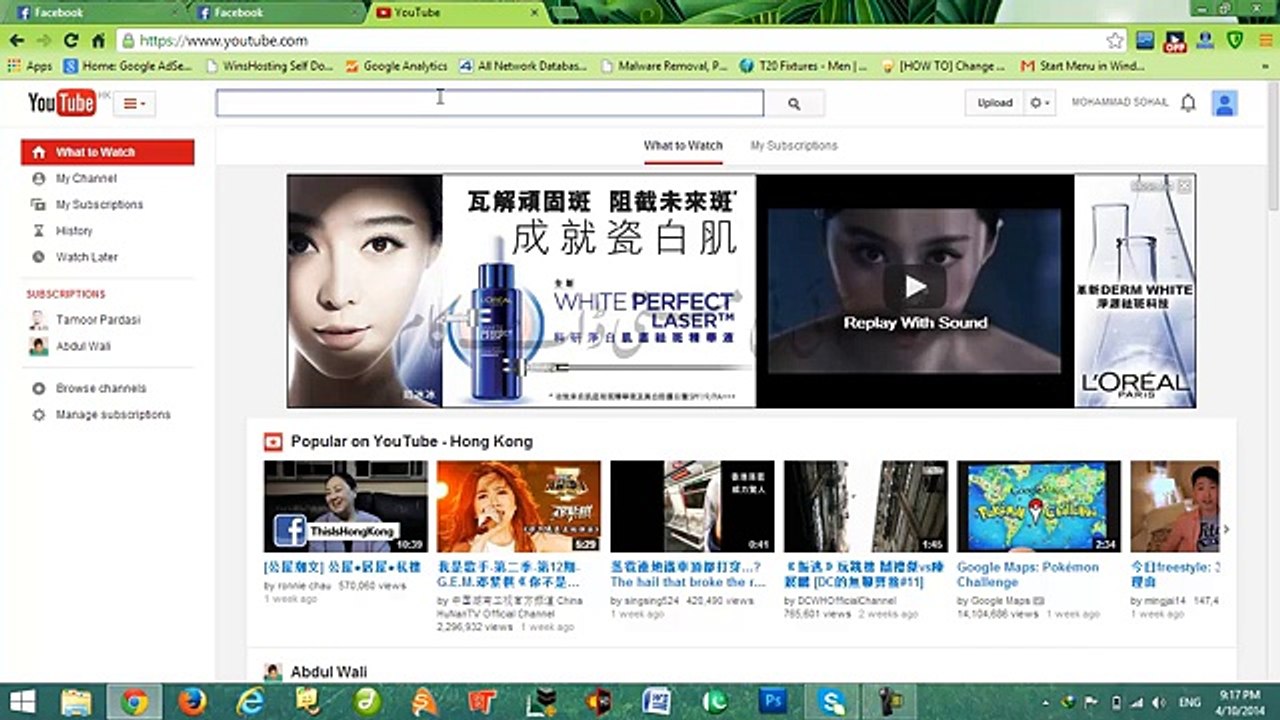Close the YouTube browser tab

534,12
